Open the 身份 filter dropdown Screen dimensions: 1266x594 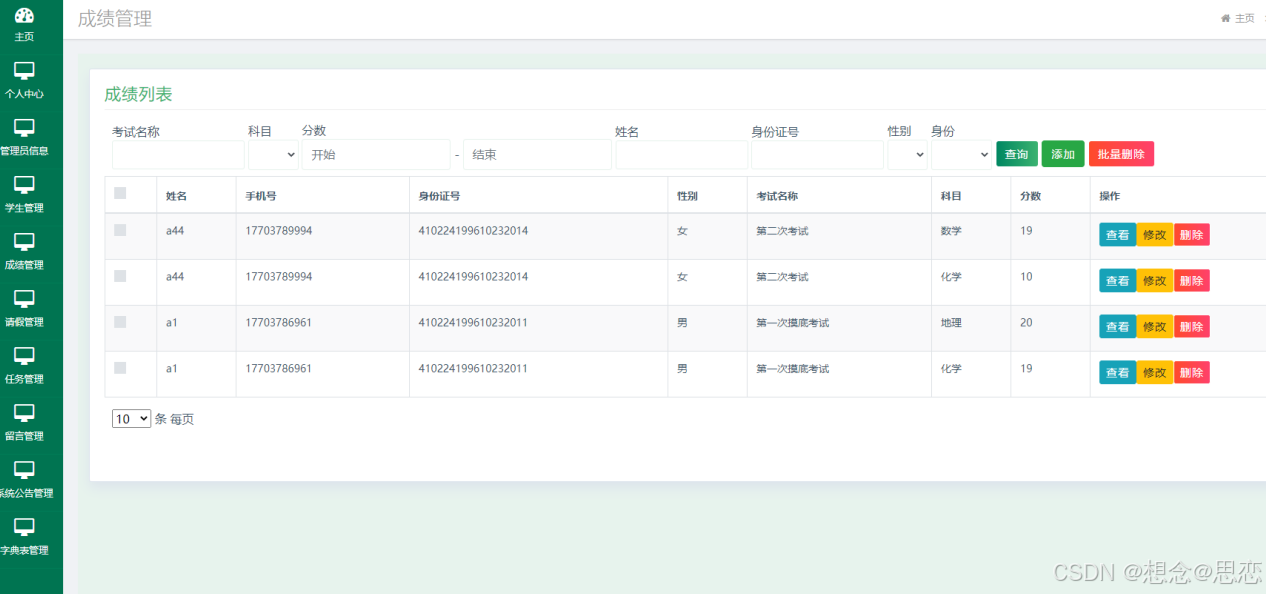click(961, 155)
